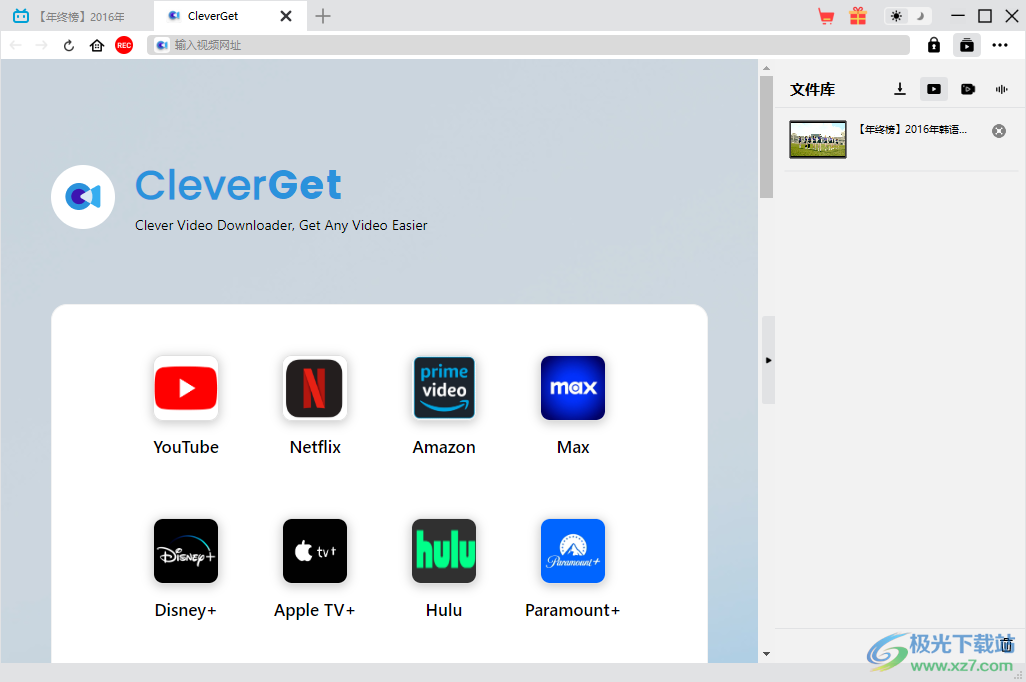
Task: Open the Apple TV+ tile
Action: click(315, 551)
